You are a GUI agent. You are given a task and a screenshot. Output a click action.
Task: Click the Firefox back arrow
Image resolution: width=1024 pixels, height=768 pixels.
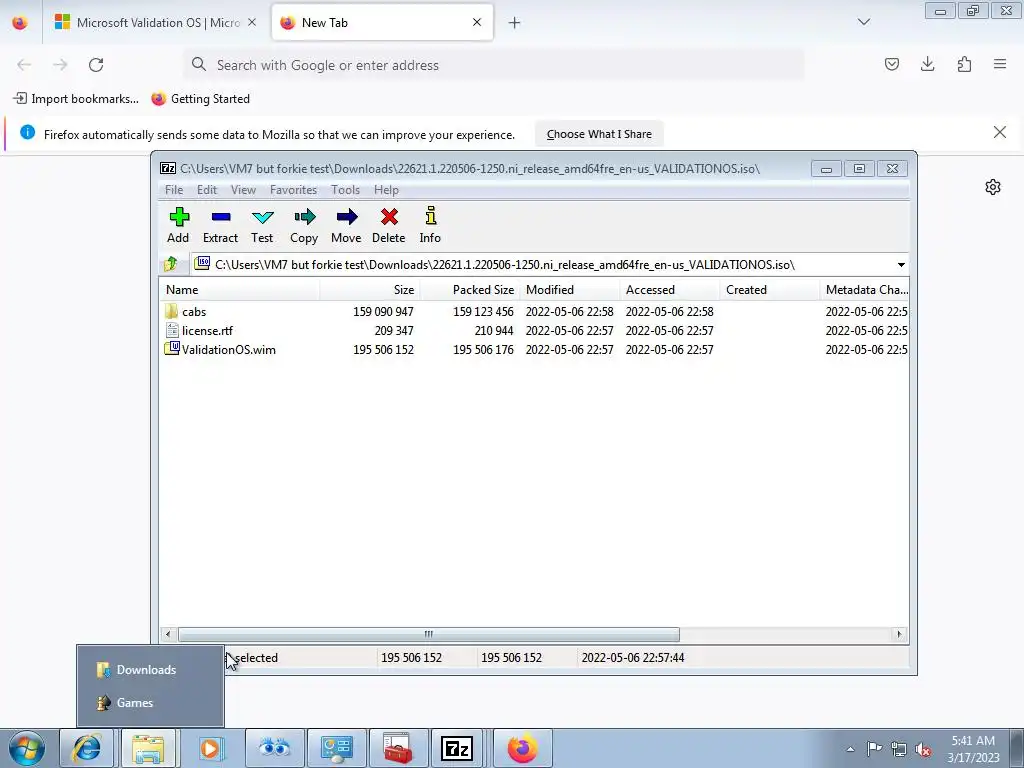pos(24,65)
